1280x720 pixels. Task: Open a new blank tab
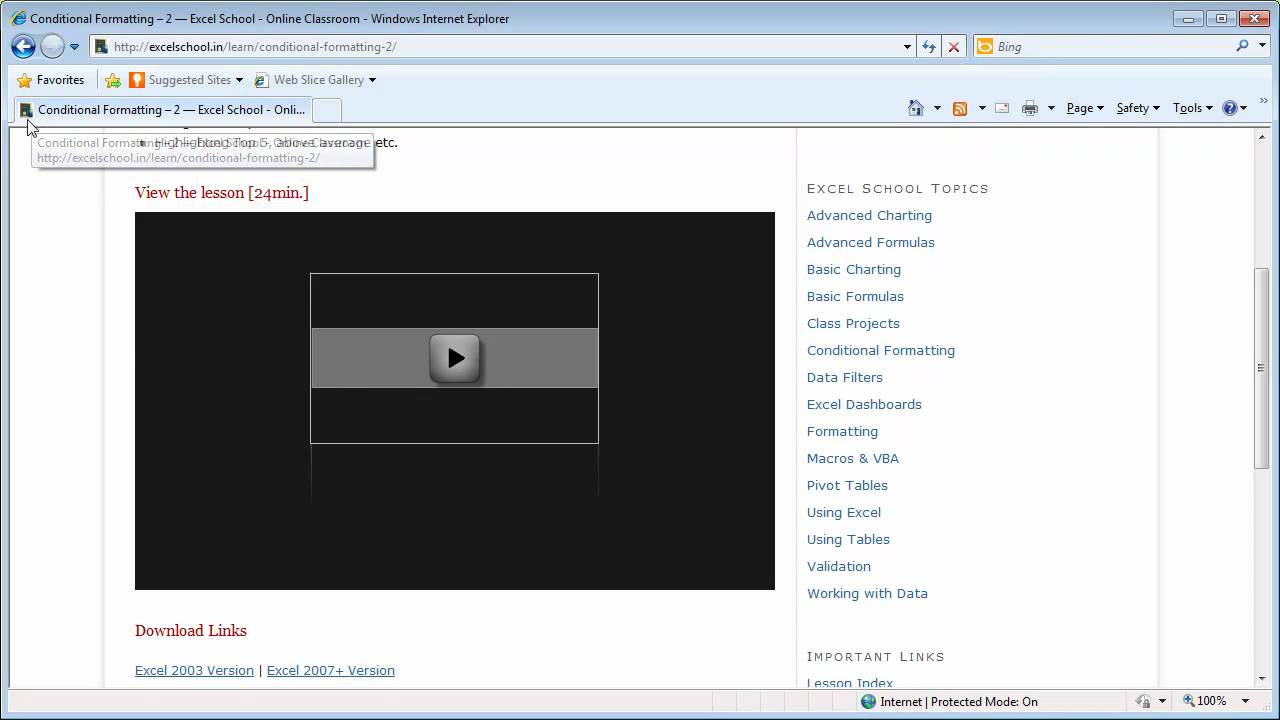point(327,110)
